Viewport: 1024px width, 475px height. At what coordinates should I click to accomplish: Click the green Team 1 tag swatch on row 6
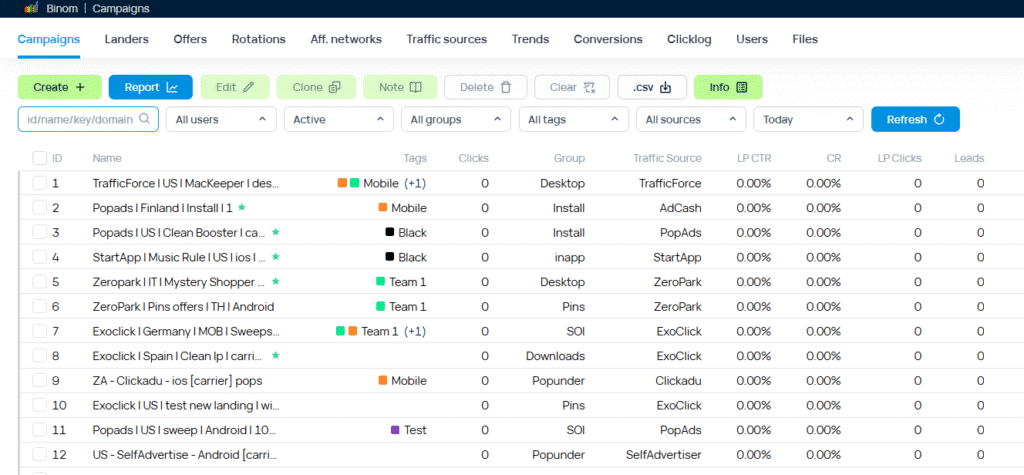381,306
